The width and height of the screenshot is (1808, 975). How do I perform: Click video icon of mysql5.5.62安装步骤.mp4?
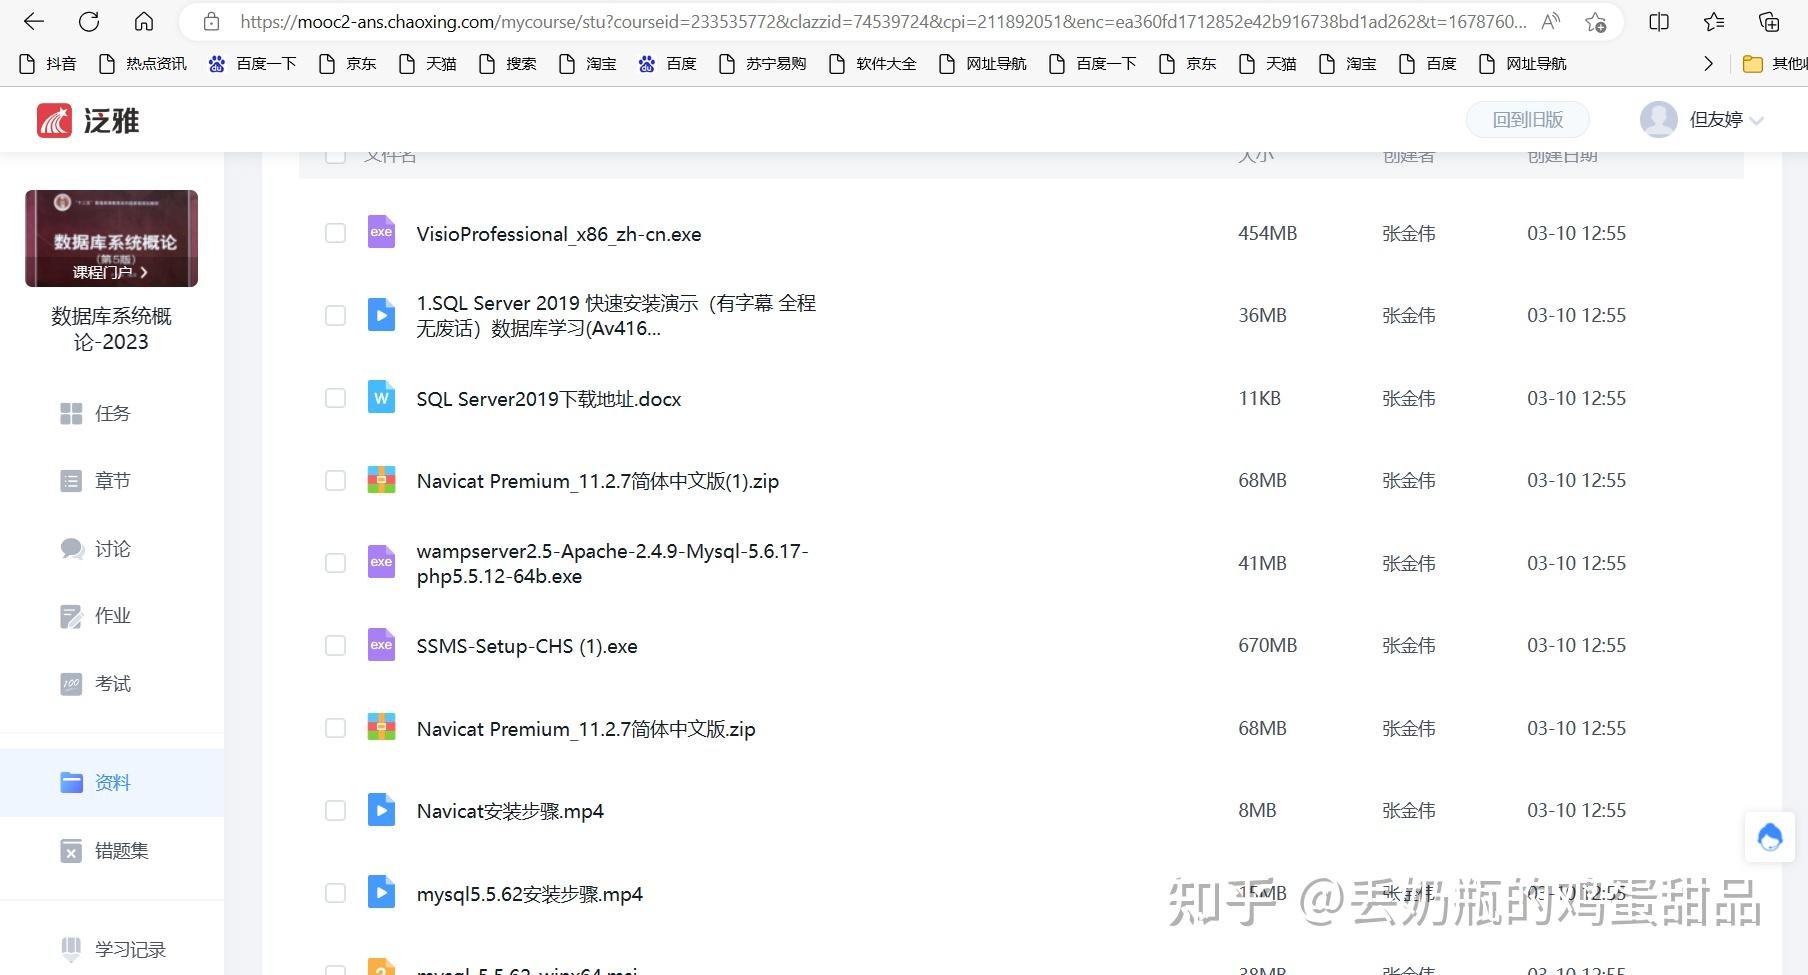click(x=381, y=892)
